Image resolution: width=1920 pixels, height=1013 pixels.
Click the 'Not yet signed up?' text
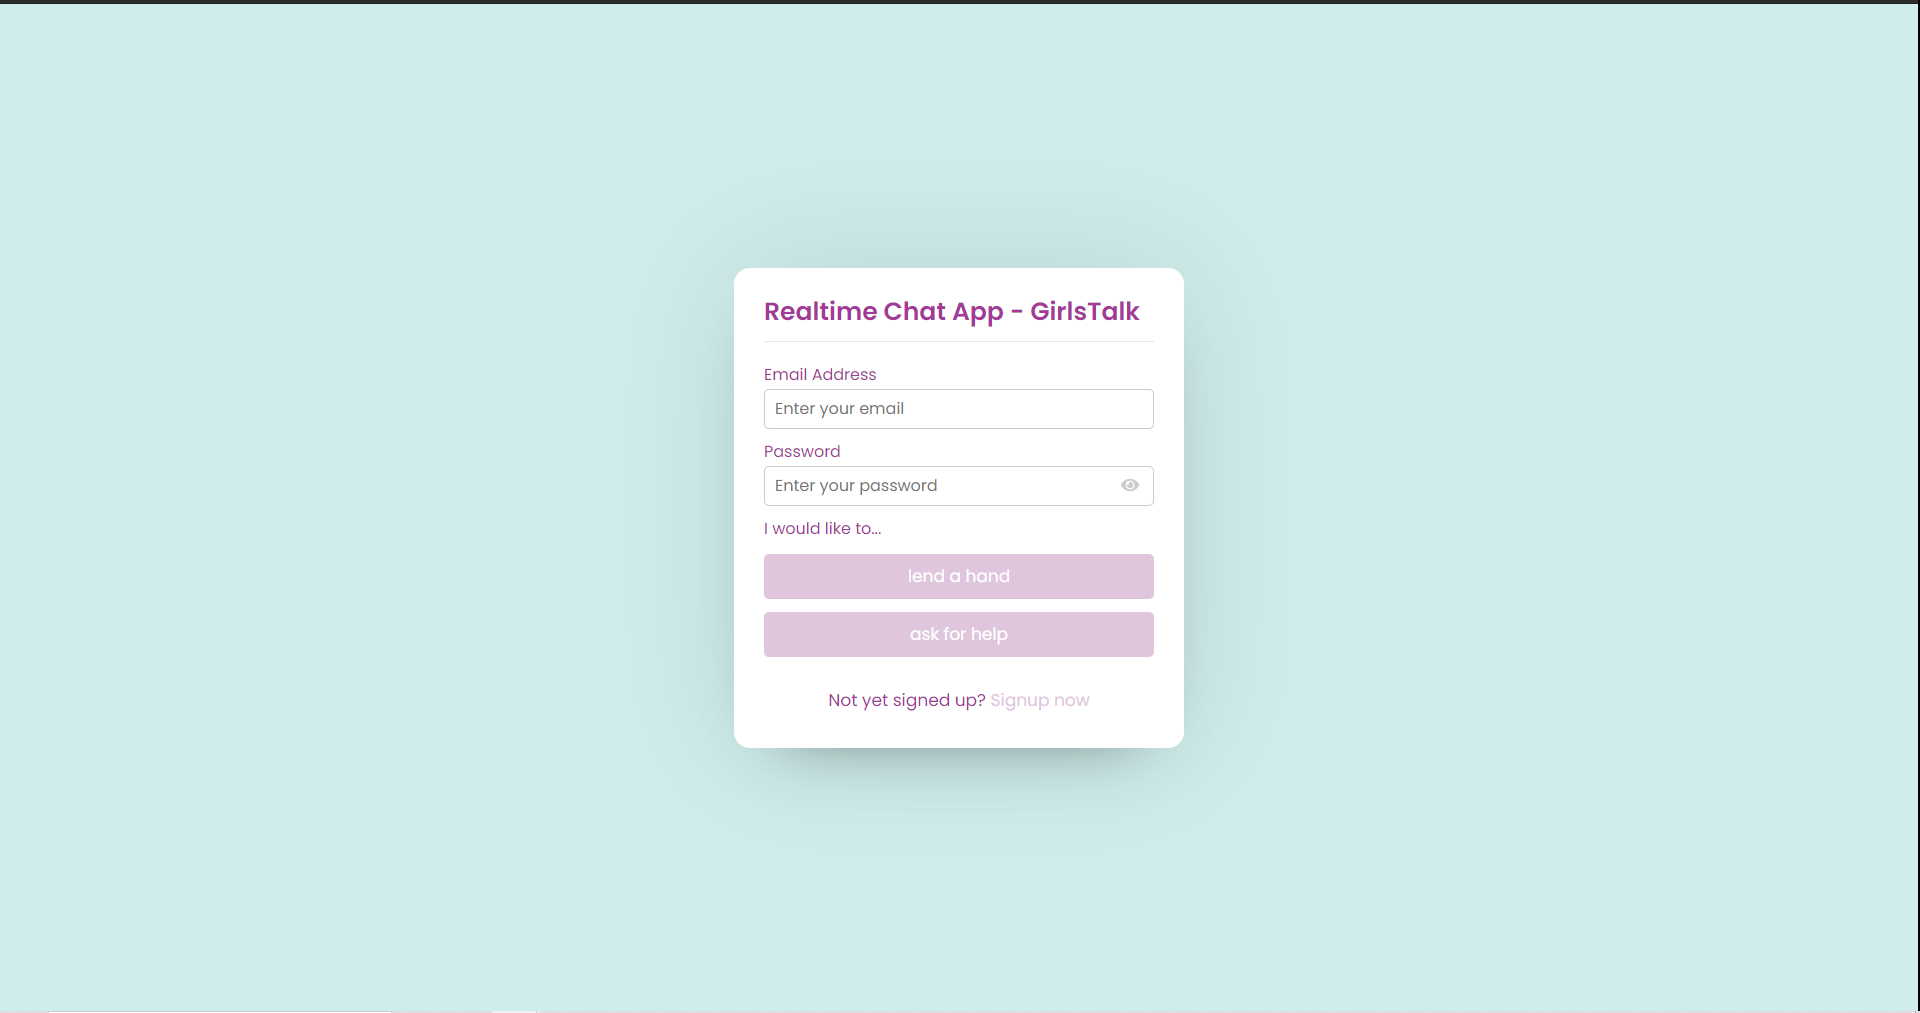tap(906, 700)
